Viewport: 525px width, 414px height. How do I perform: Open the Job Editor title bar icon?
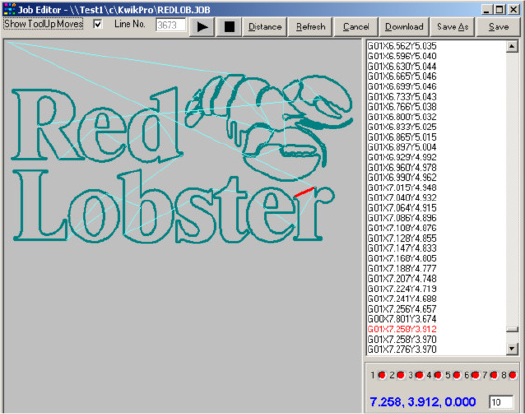click(x=9, y=9)
